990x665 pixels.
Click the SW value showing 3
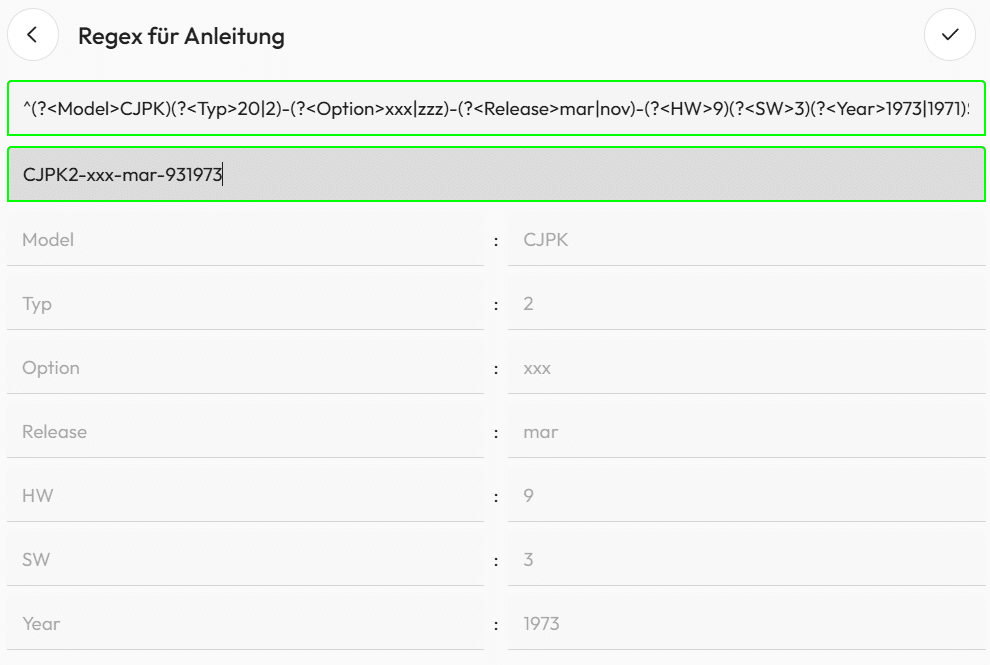pyautogui.click(x=746, y=560)
